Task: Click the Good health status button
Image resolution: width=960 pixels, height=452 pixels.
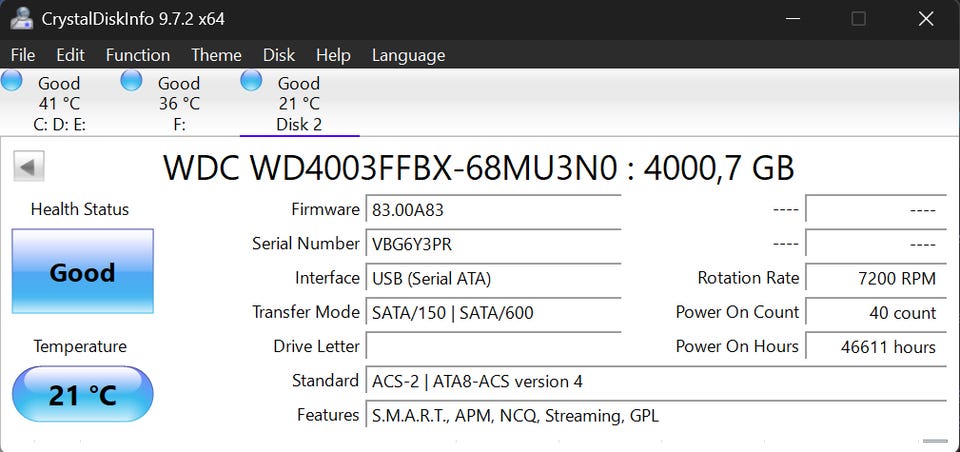Action: click(82, 272)
